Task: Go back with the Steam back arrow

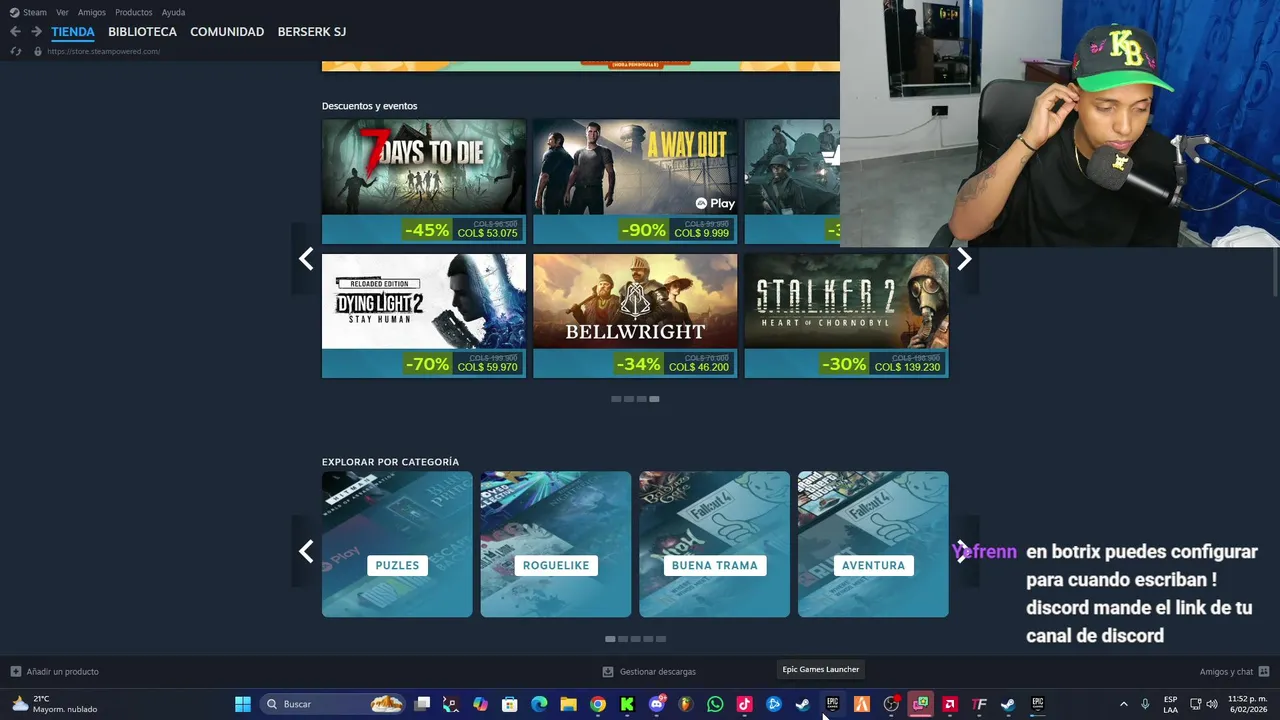Action: 15,32
